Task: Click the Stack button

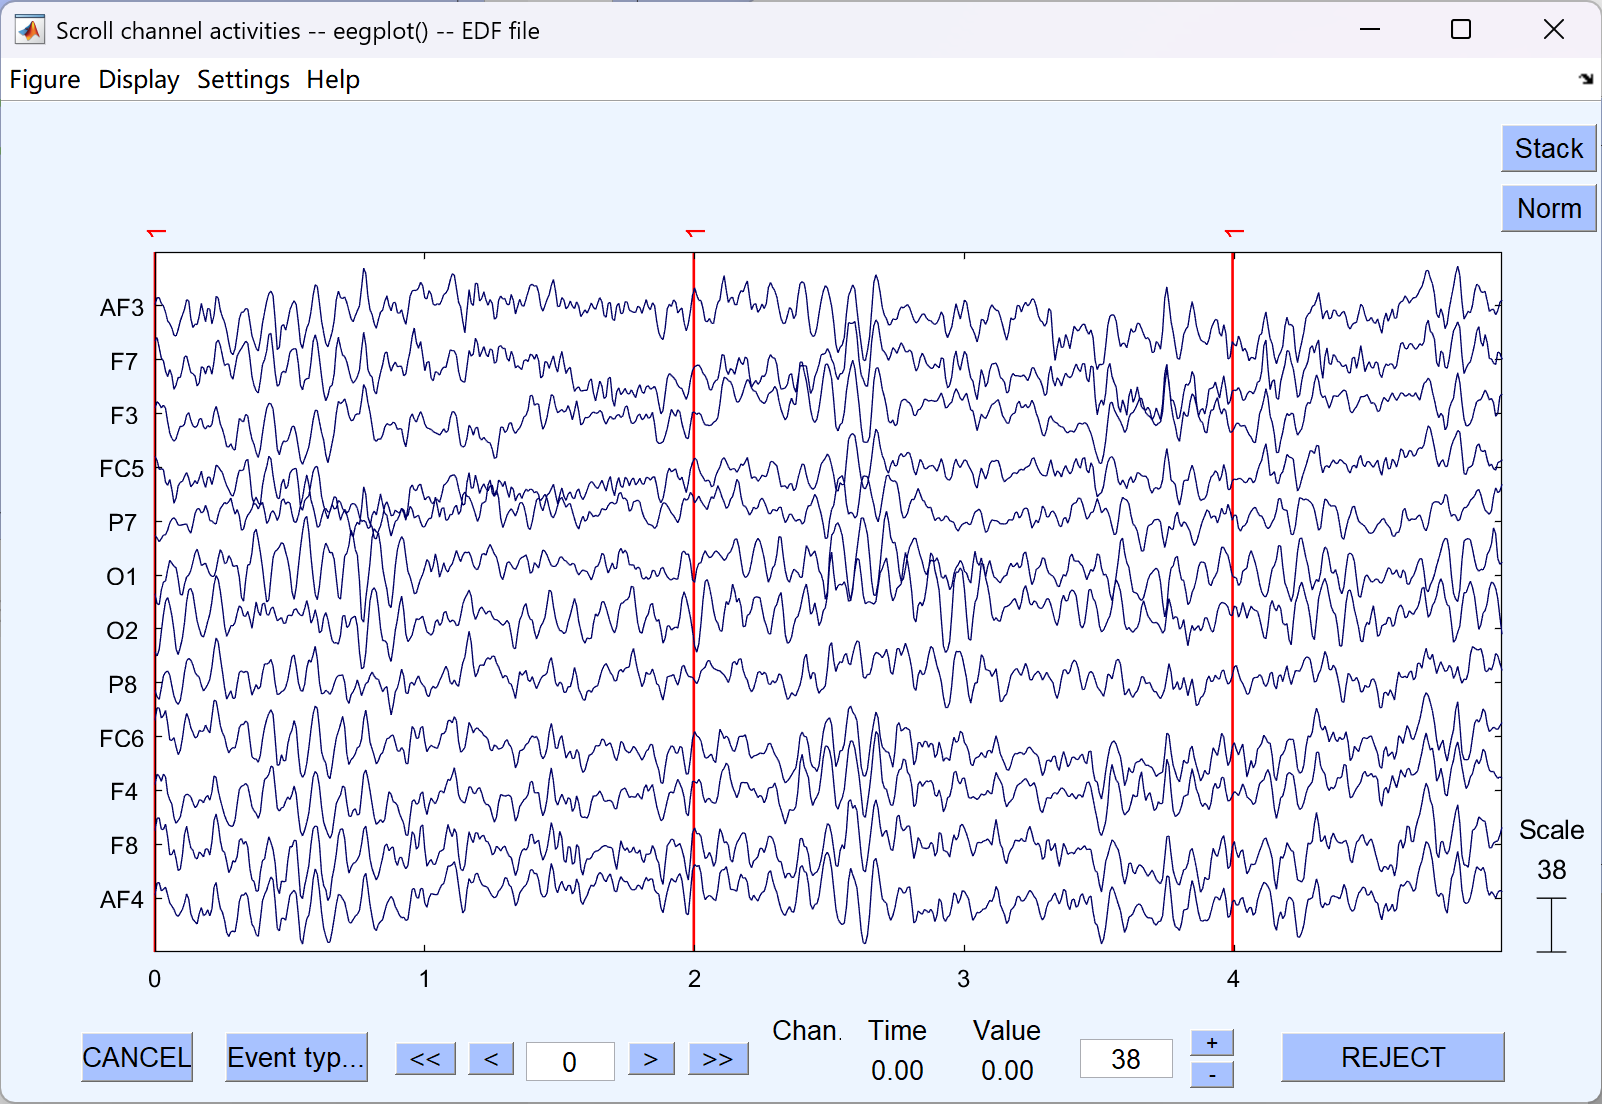Action: tap(1549, 148)
